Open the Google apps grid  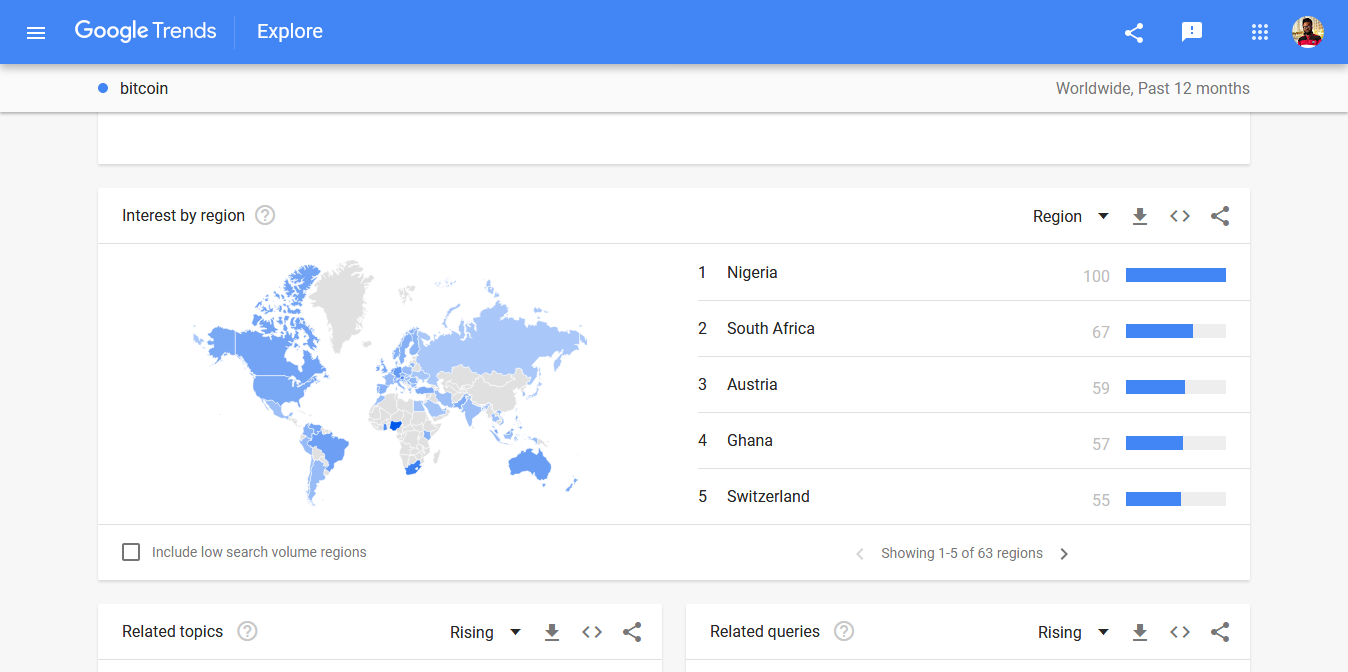point(1260,31)
